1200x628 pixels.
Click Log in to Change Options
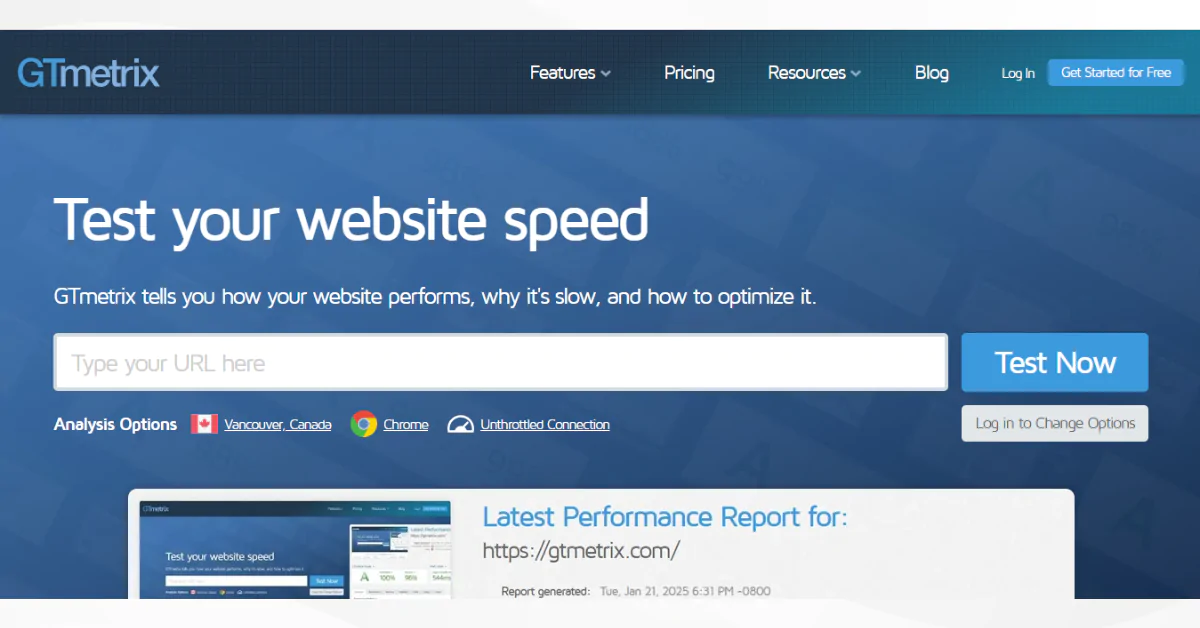click(1055, 423)
